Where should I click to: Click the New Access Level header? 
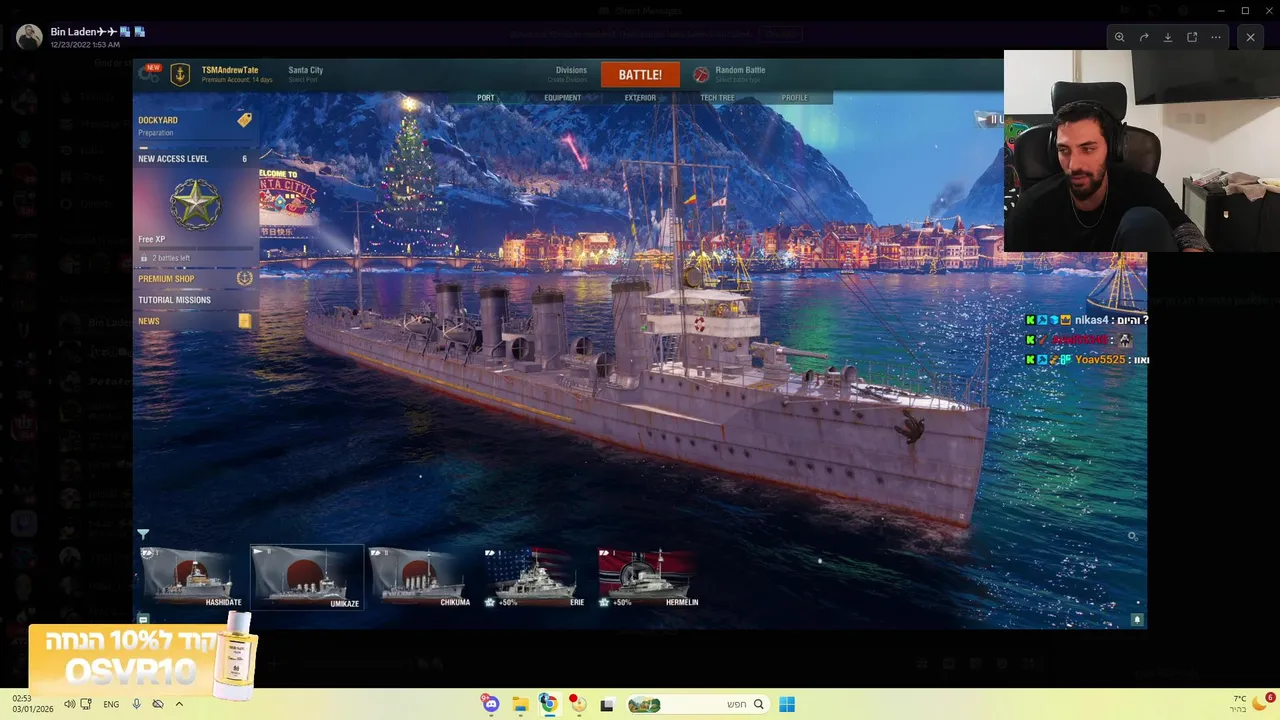(x=196, y=159)
